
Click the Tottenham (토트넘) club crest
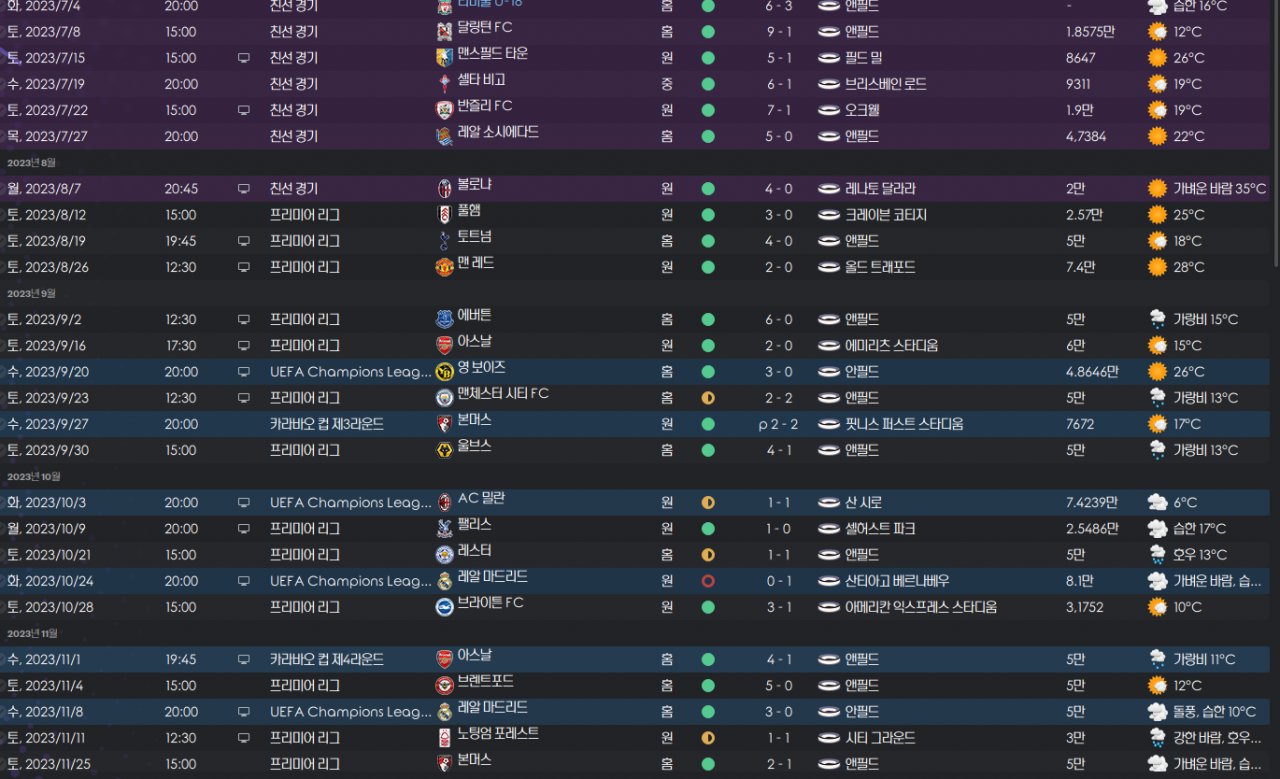click(x=444, y=241)
